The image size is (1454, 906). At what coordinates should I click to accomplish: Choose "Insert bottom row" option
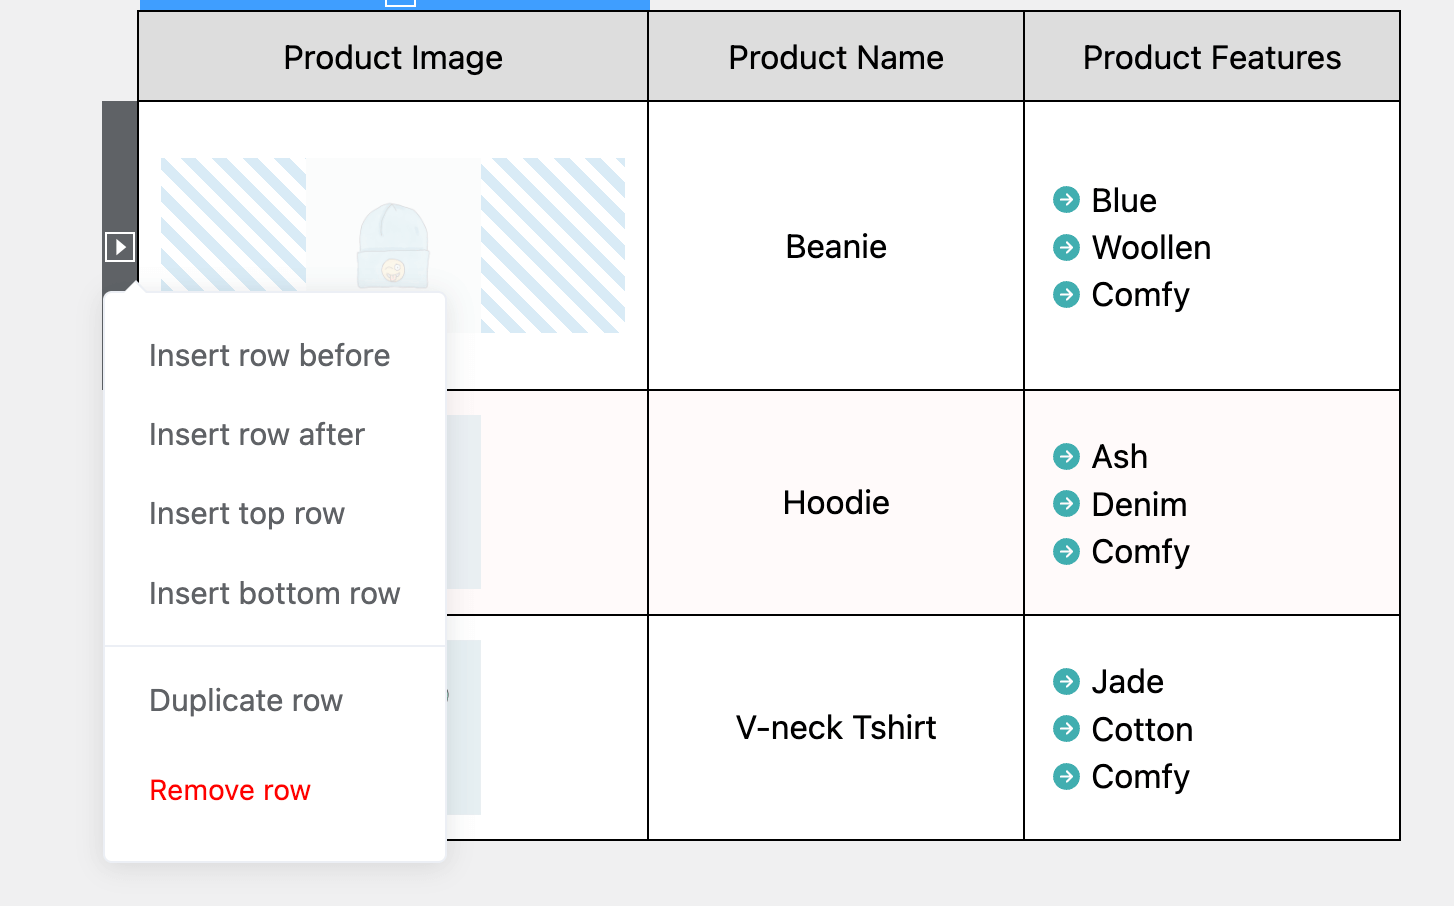pos(274,593)
